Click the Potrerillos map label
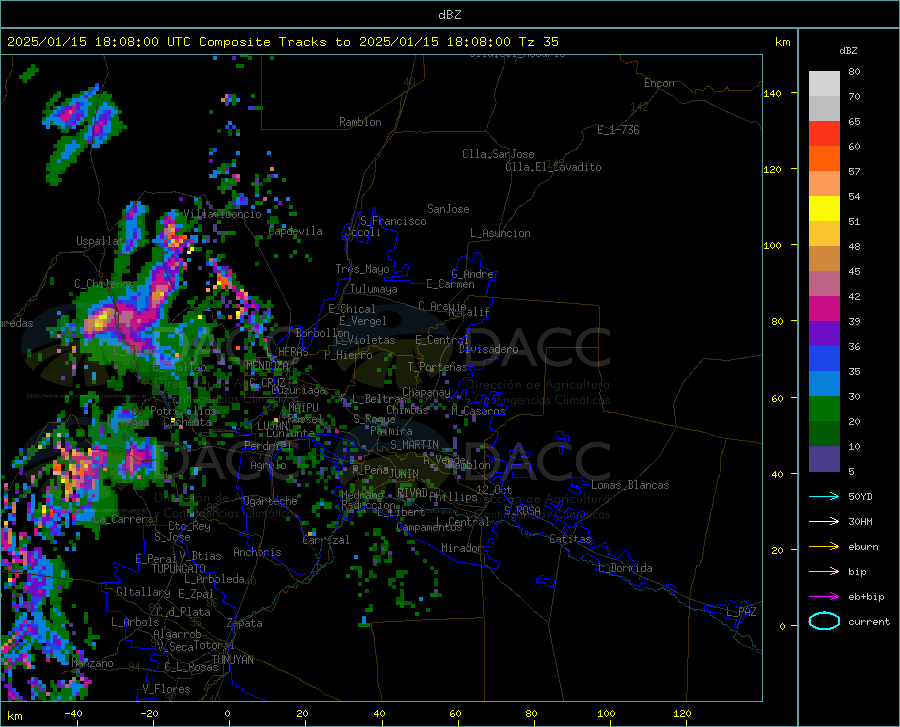Image resolution: width=900 pixels, height=727 pixels. coord(183,411)
